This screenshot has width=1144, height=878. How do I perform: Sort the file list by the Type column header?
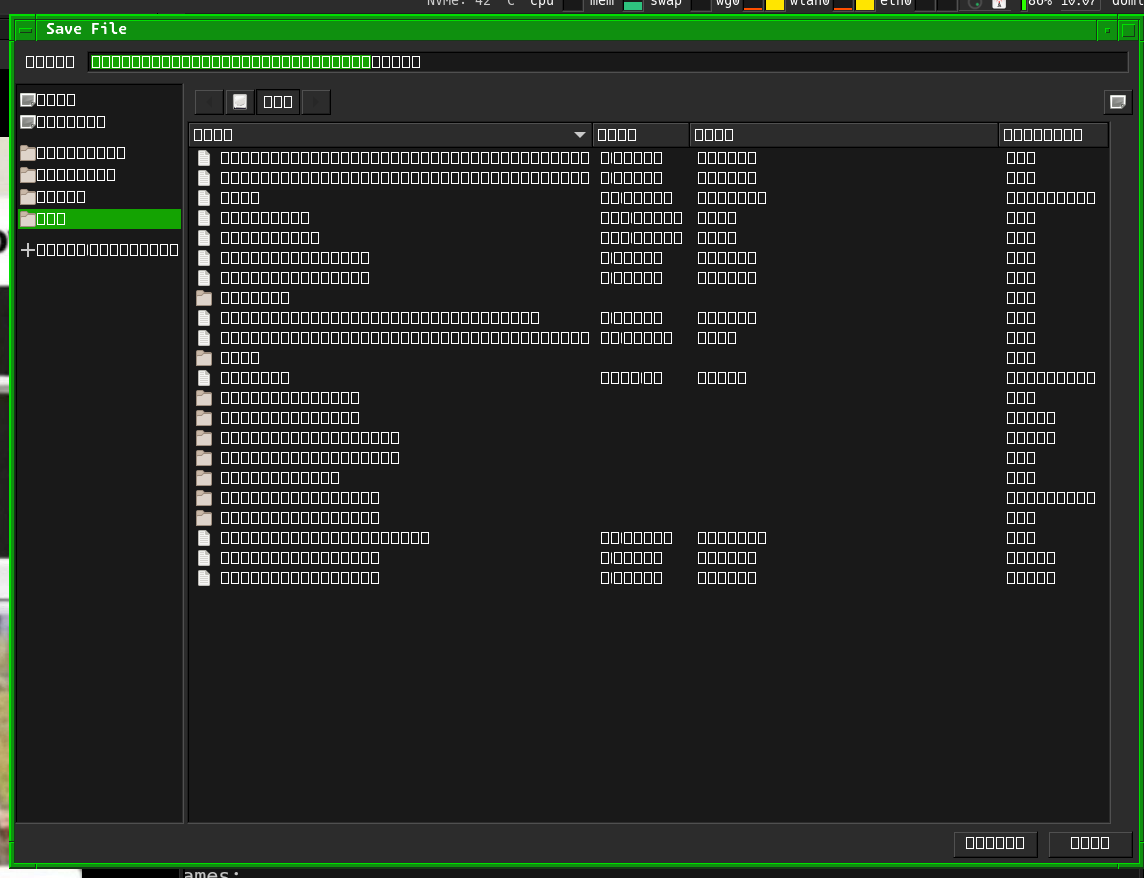[843, 135]
